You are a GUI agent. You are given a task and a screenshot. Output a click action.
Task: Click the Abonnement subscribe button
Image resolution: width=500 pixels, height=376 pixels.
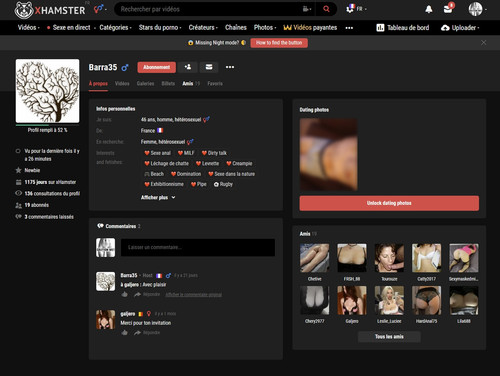click(156, 67)
